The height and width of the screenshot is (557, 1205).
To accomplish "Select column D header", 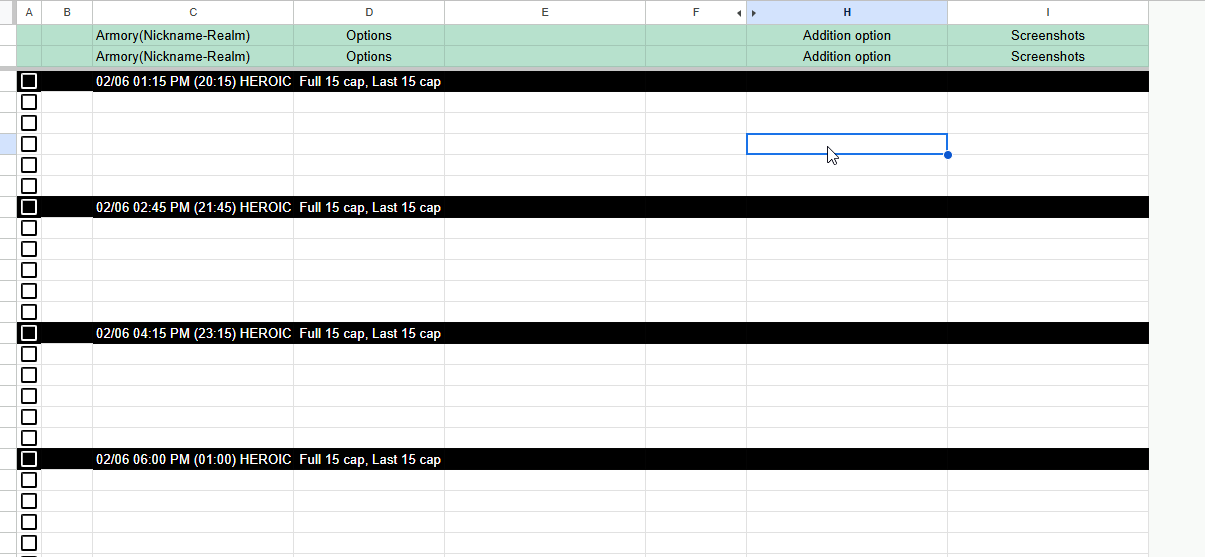I will (369, 12).
